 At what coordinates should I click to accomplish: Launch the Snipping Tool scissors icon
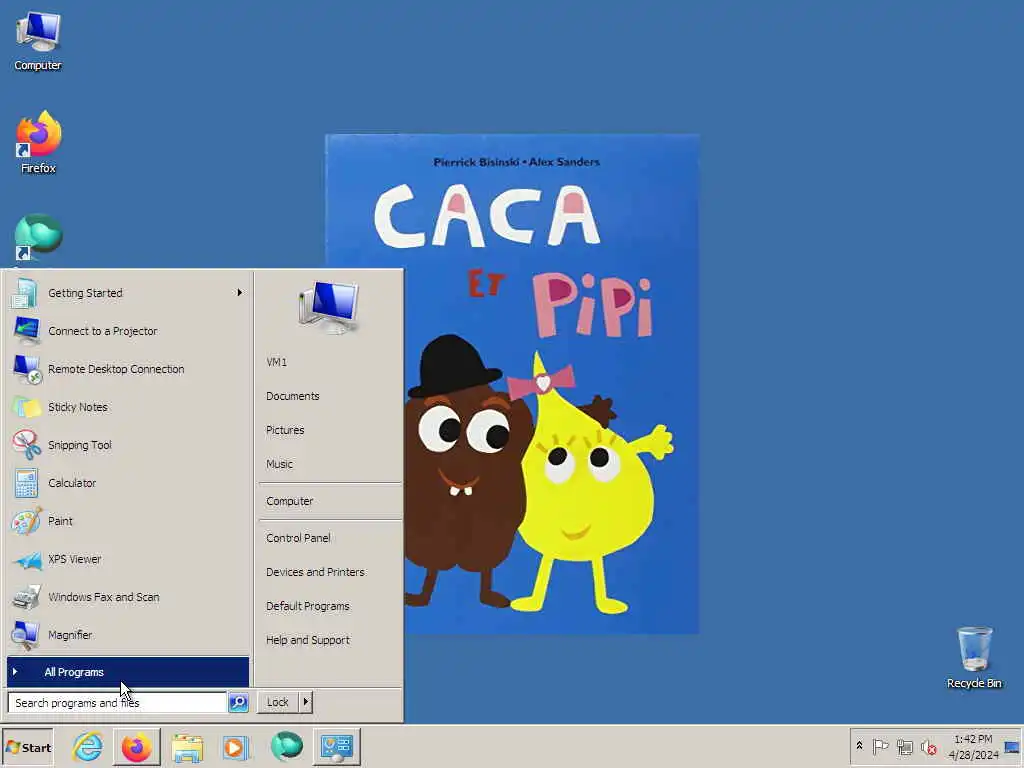(26, 445)
